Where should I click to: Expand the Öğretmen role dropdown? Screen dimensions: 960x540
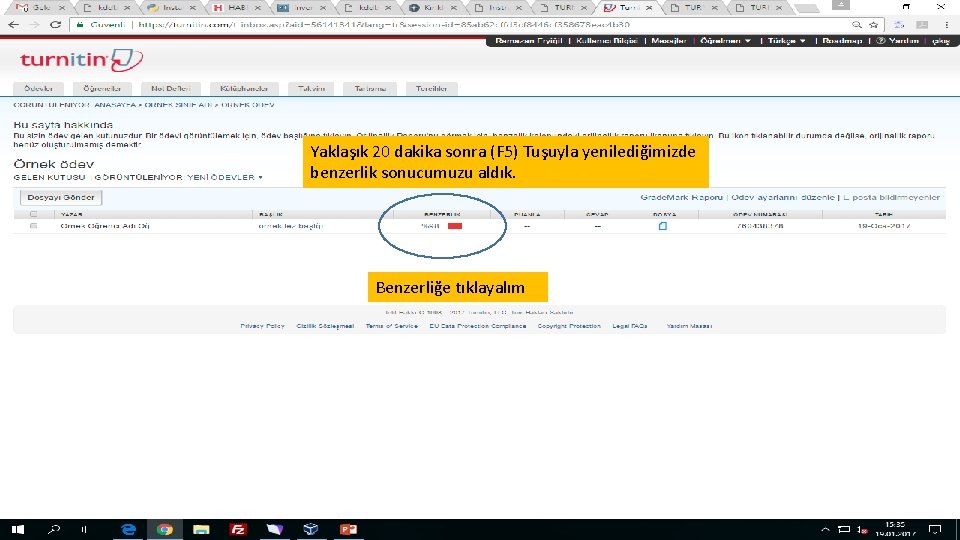coord(725,40)
